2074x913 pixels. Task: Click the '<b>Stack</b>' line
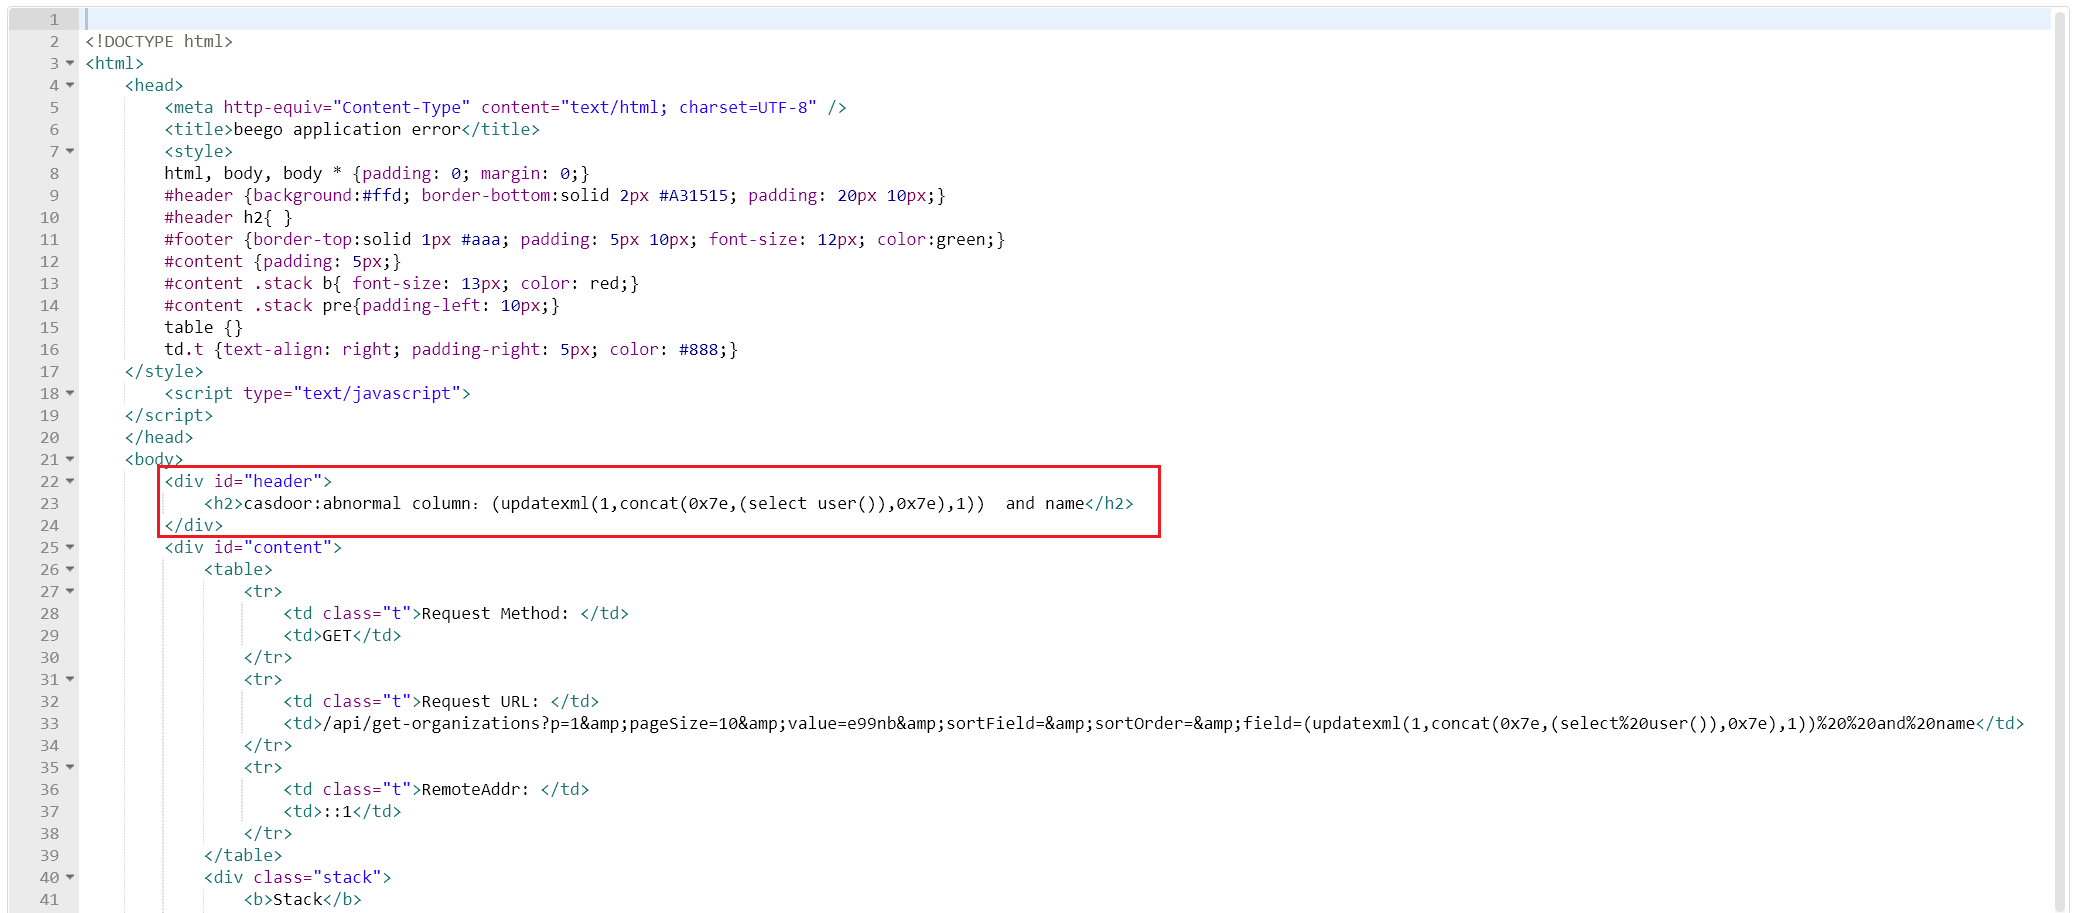303,899
